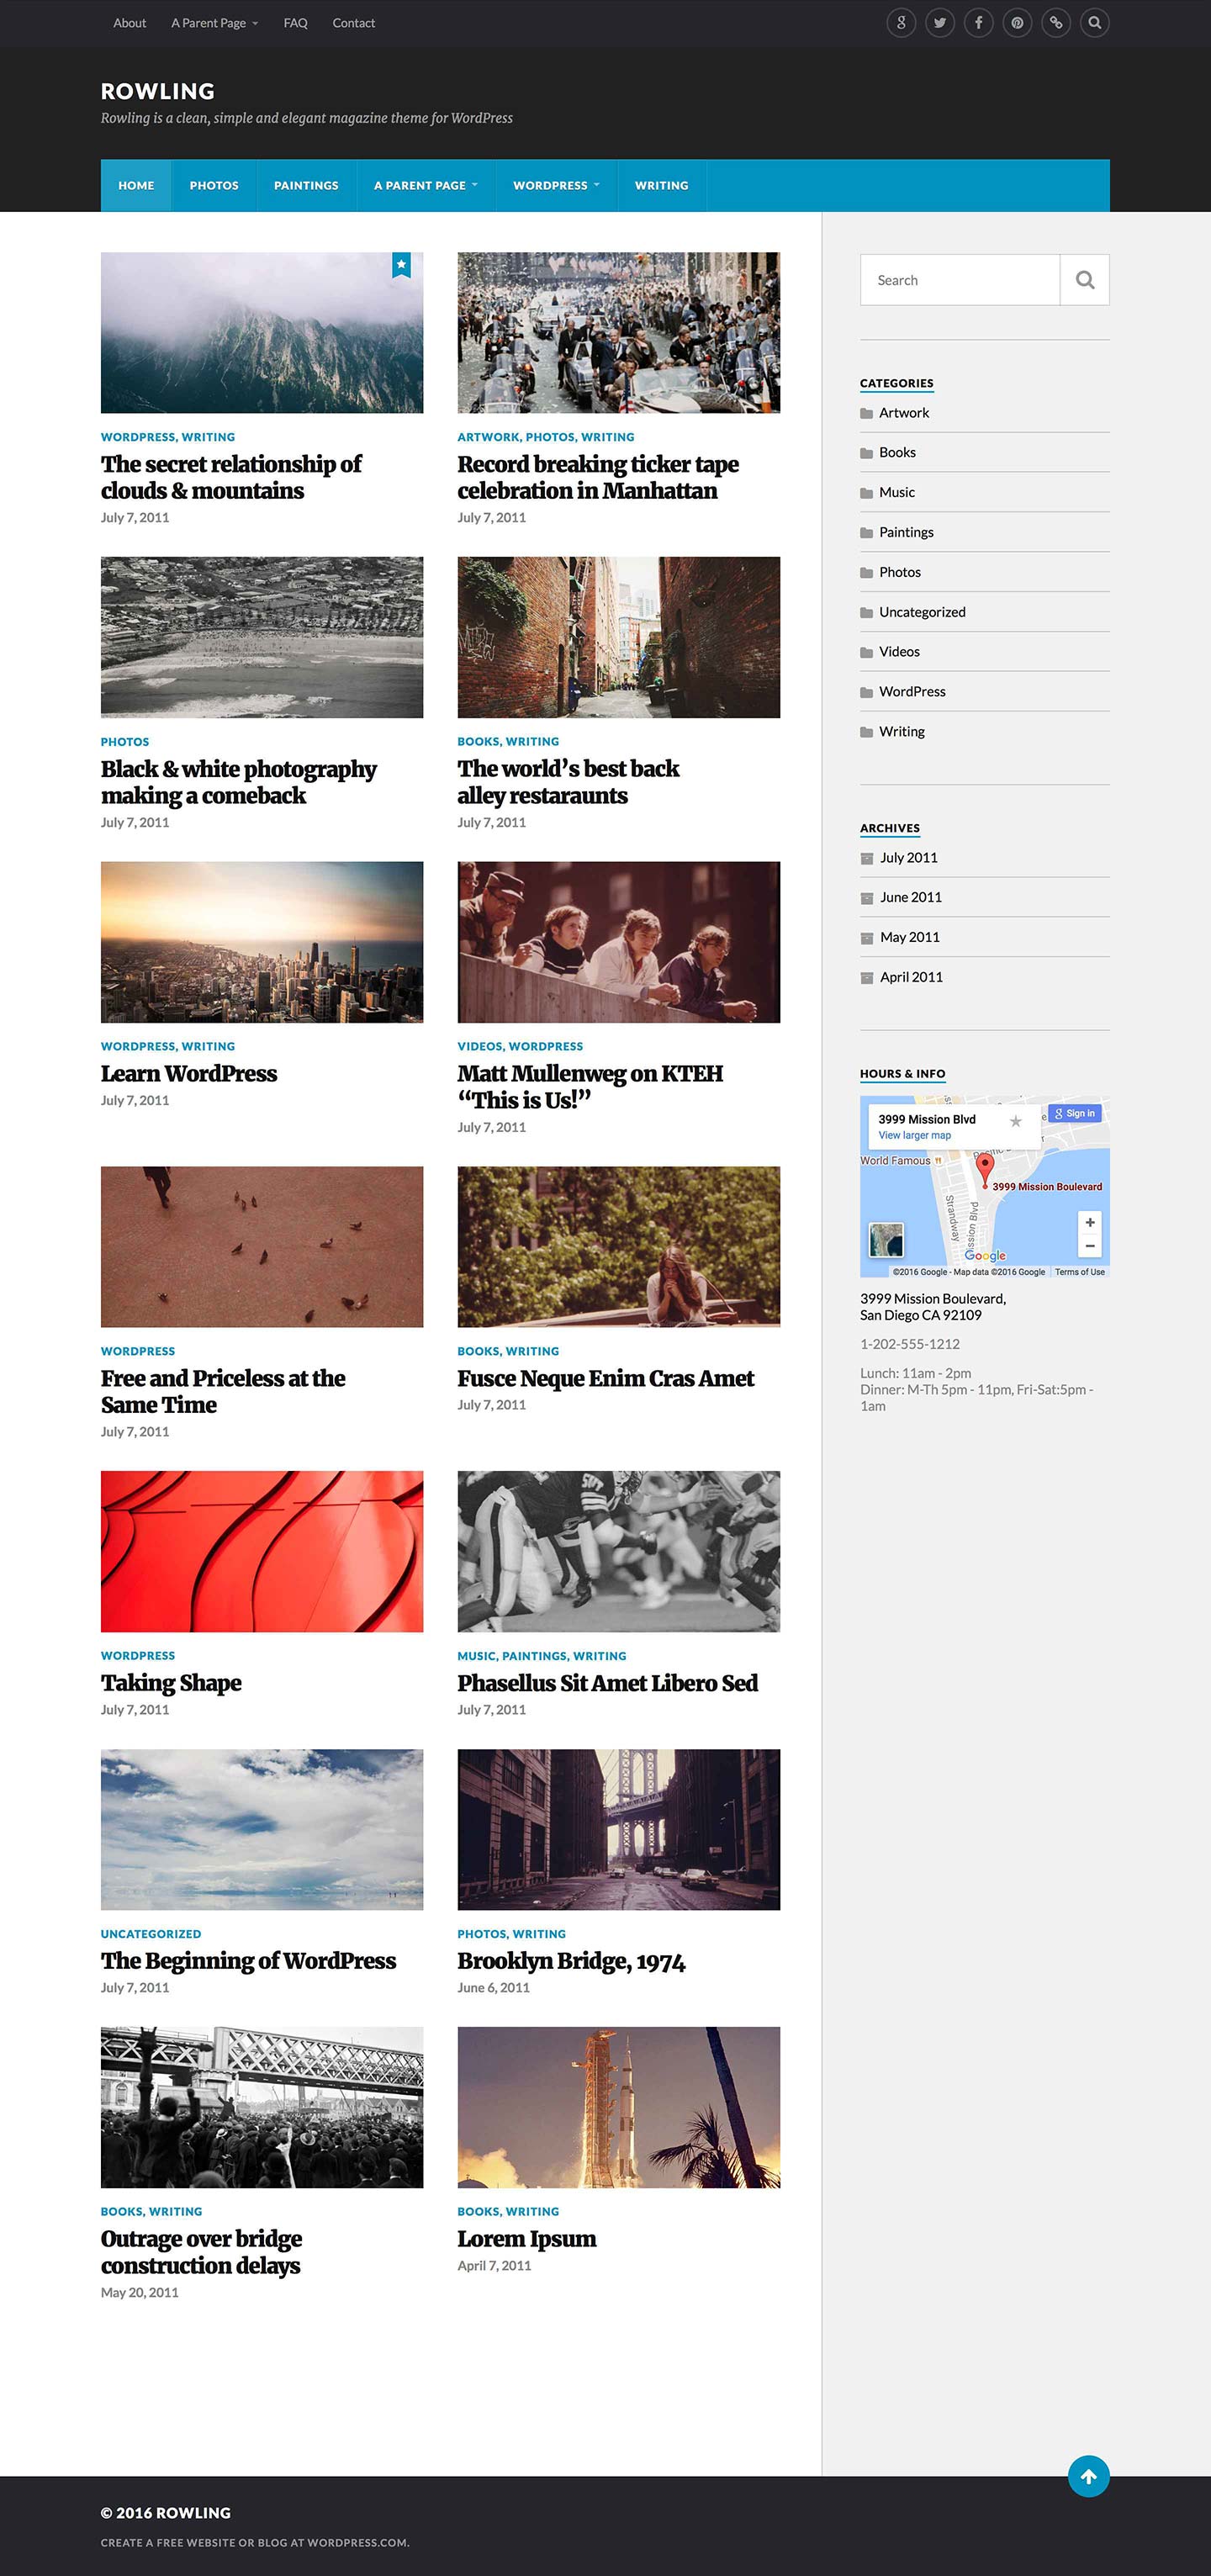This screenshot has height=2576, width=1211.
Task: Expand the WordPress navigation dropdown
Action: tap(556, 185)
